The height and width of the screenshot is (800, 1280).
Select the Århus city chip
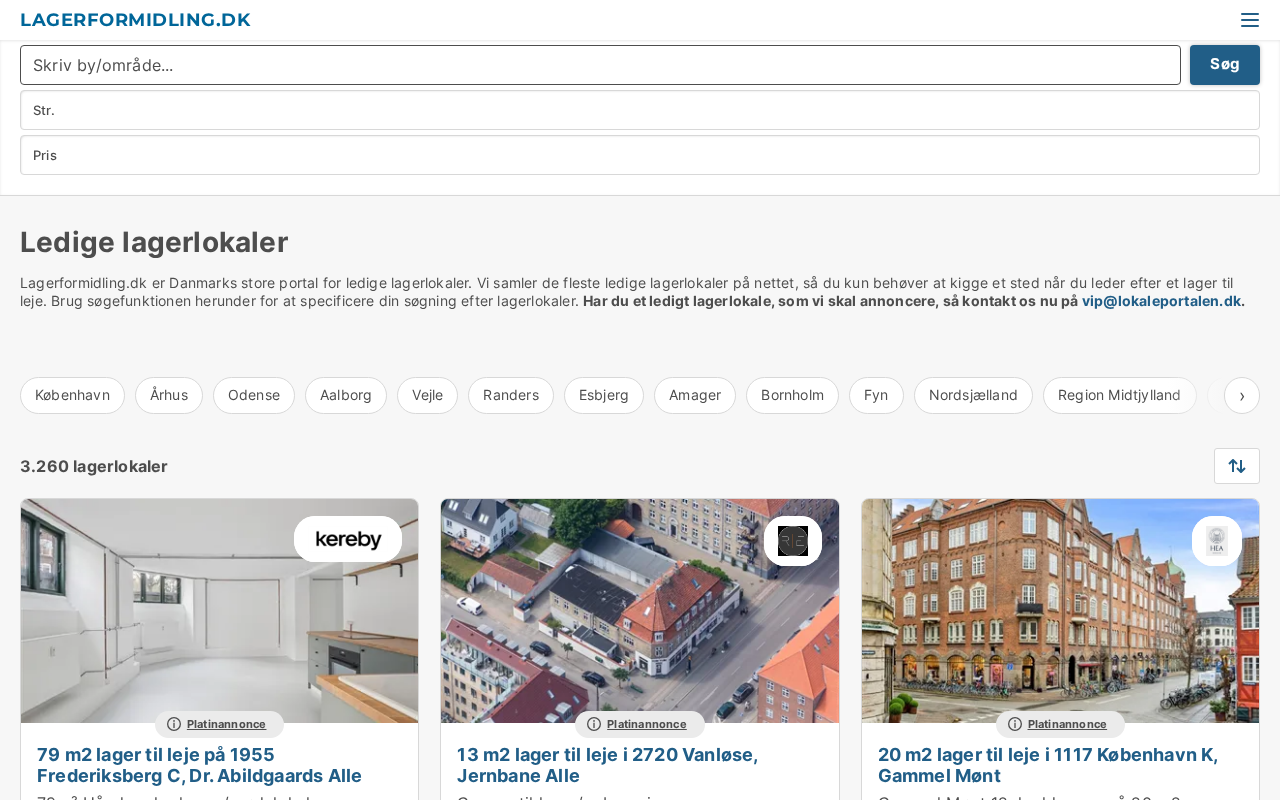click(x=169, y=395)
